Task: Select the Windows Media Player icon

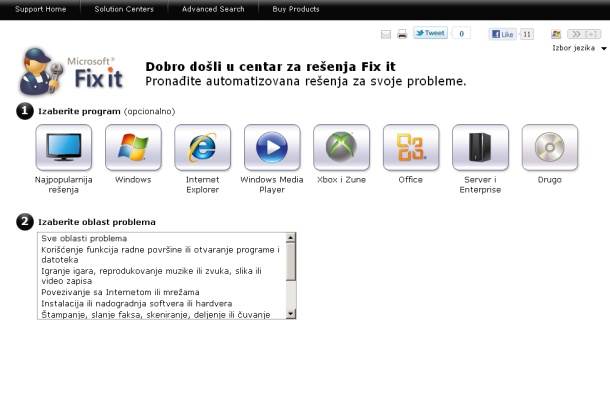Action: pyautogui.click(x=272, y=147)
